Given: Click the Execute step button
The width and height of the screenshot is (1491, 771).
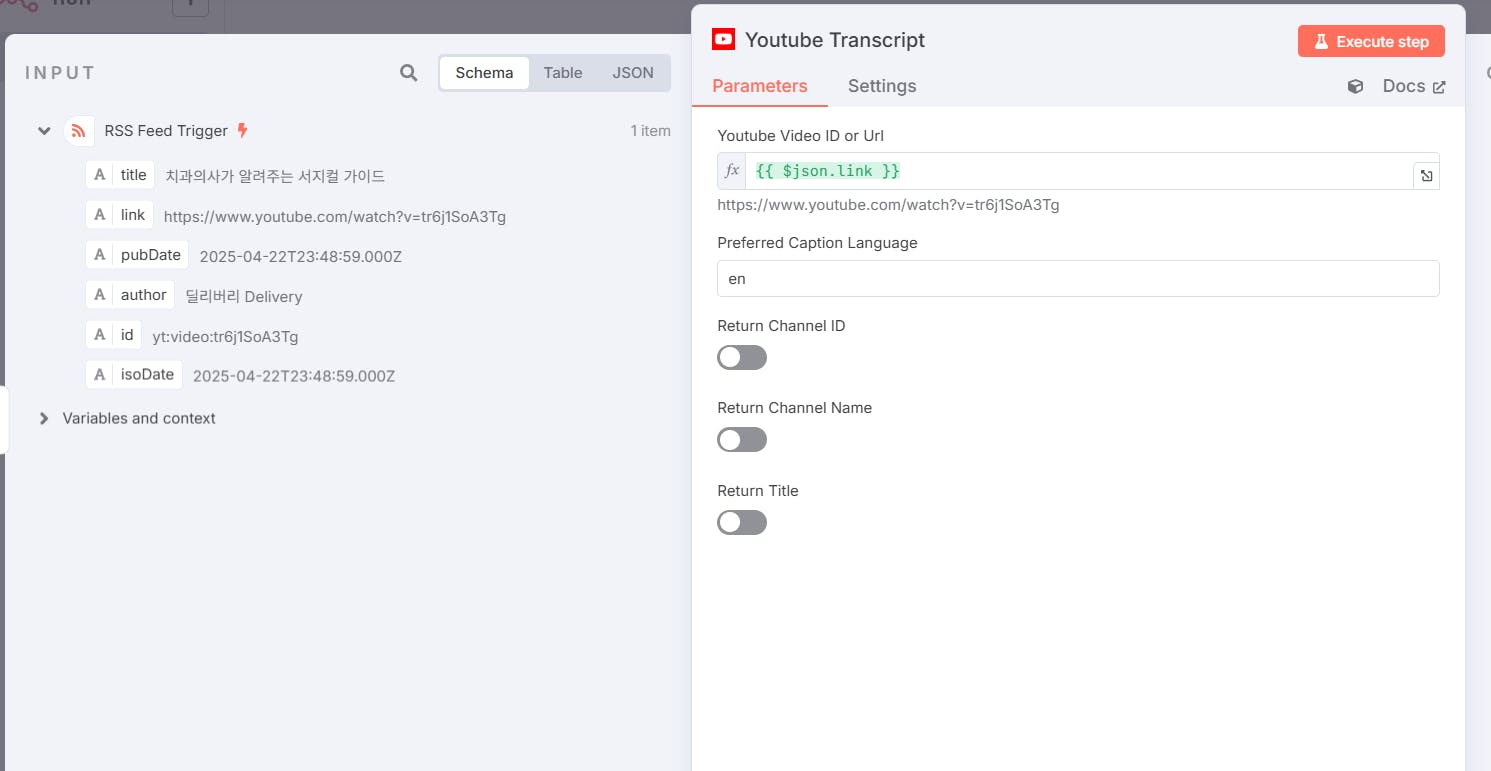Looking at the screenshot, I should pyautogui.click(x=1371, y=41).
